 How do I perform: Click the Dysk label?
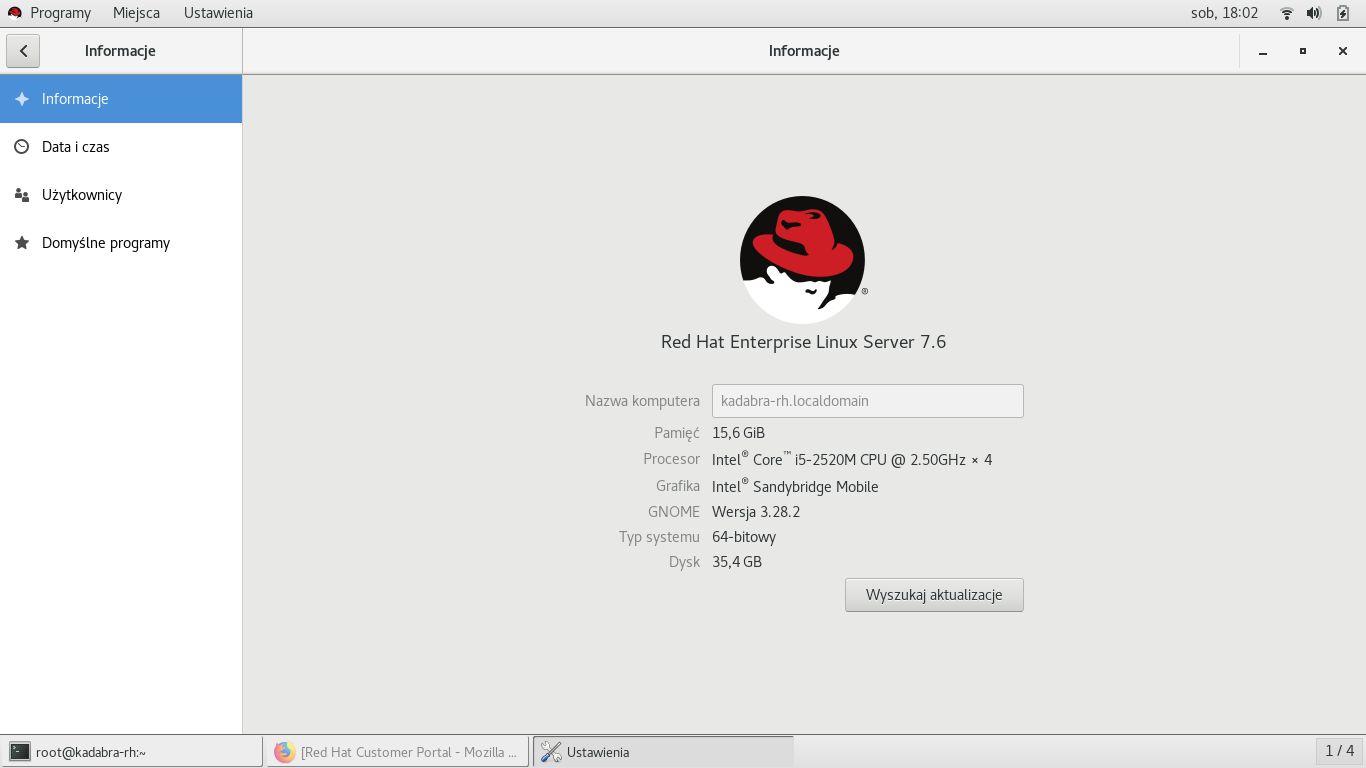(x=684, y=562)
